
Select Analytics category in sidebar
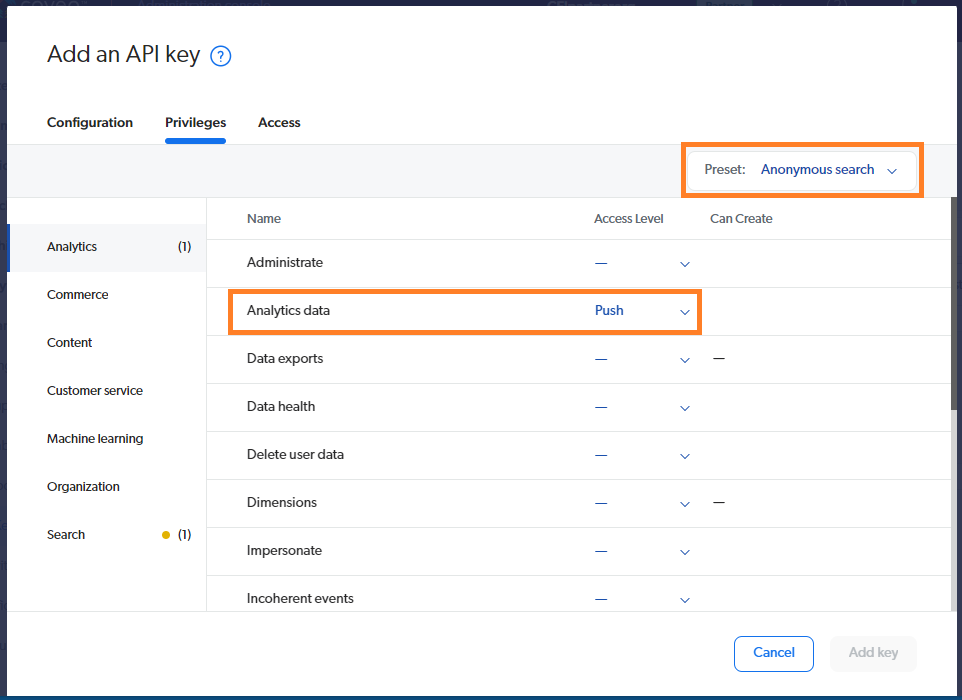(x=107, y=247)
